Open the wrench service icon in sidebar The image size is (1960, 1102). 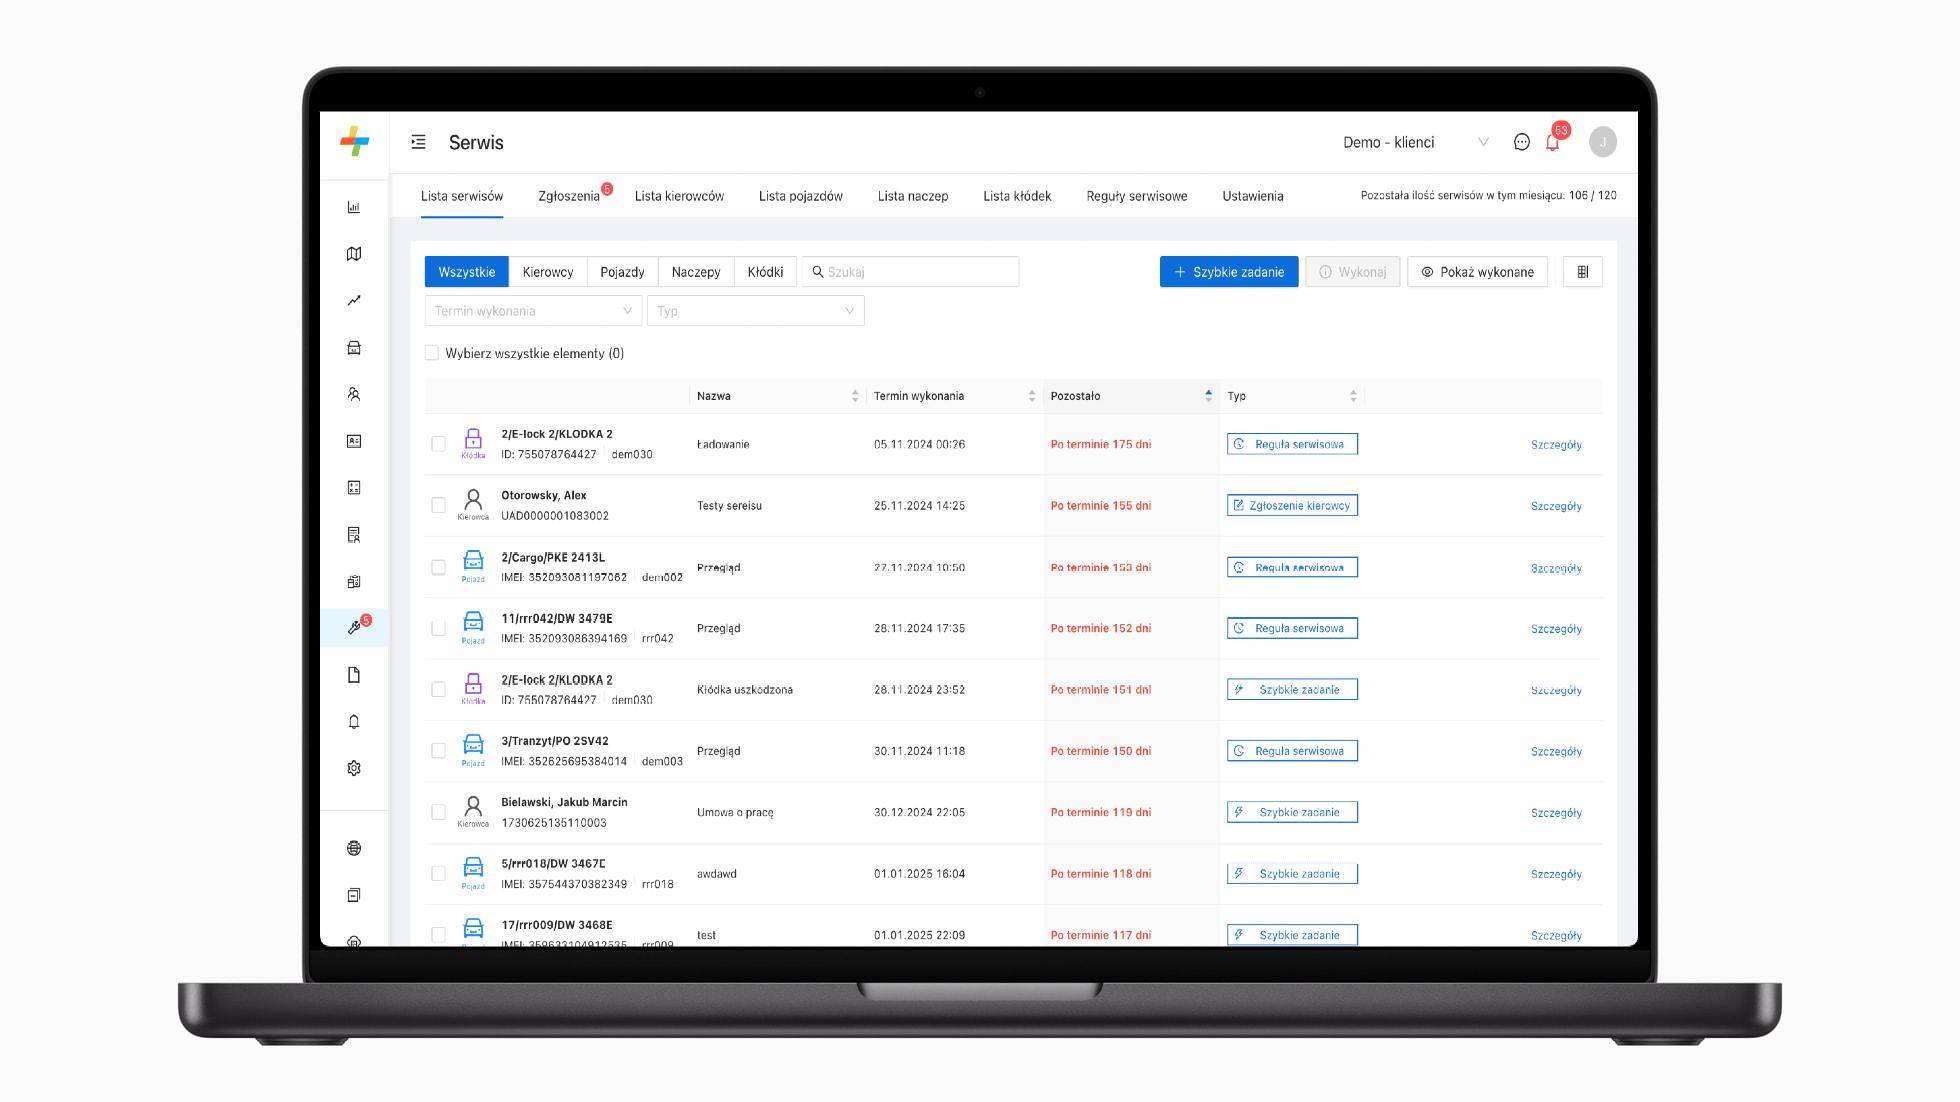pyautogui.click(x=354, y=628)
